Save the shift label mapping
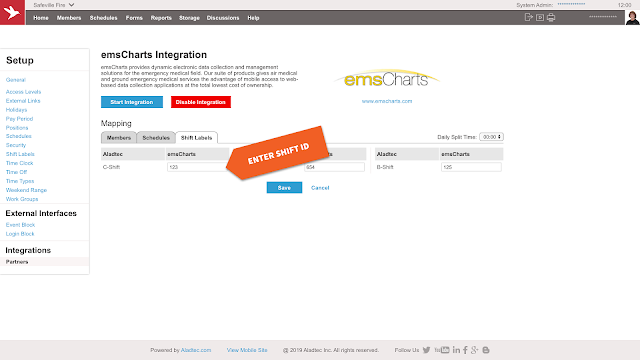 coord(284,188)
